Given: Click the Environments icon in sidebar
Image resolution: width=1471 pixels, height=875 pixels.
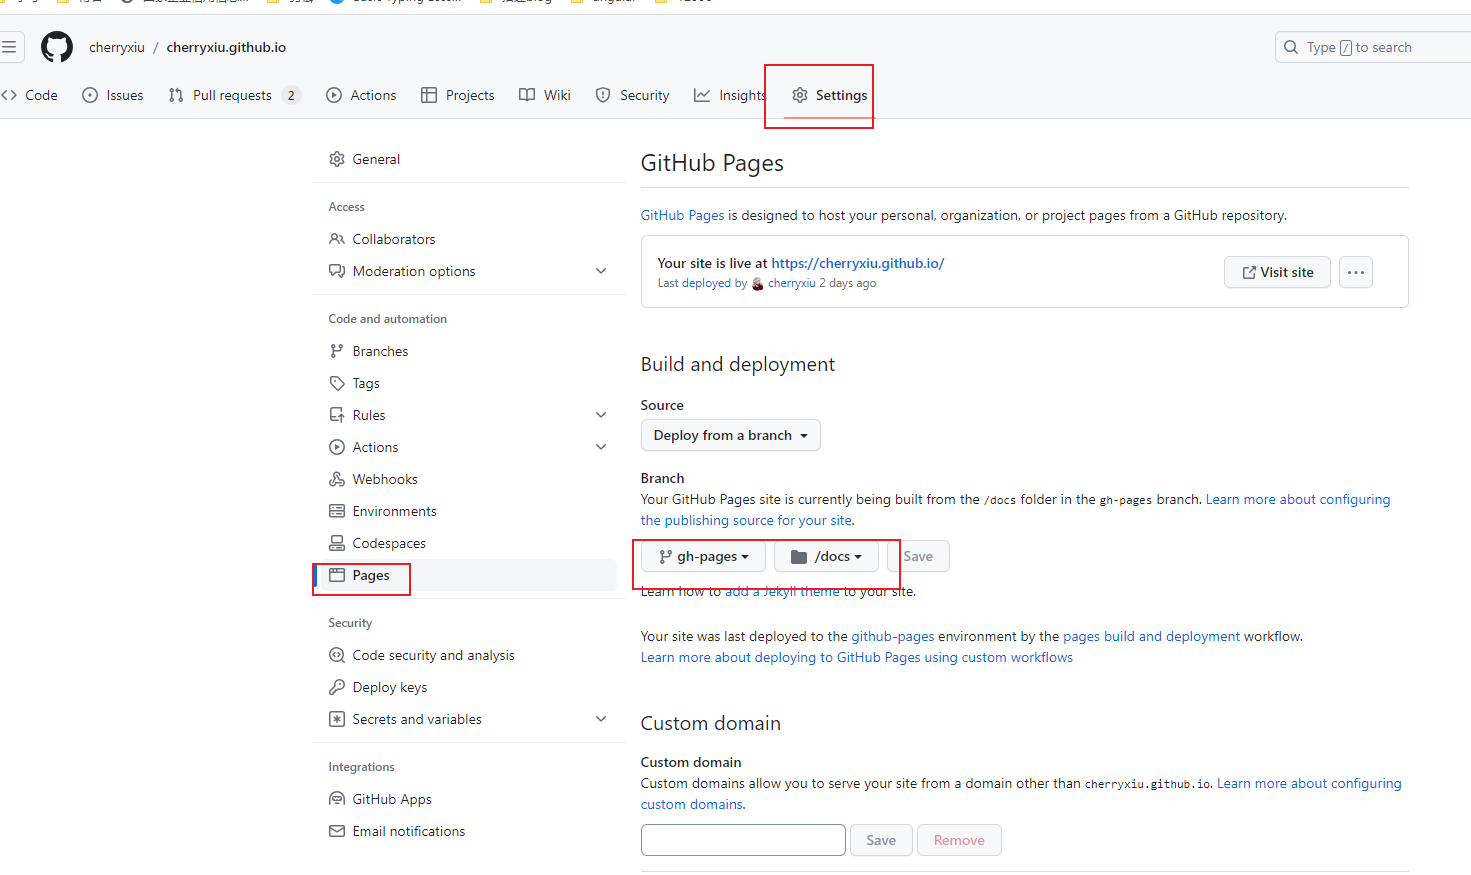Looking at the screenshot, I should pyautogui.click(x=337, y=511).
